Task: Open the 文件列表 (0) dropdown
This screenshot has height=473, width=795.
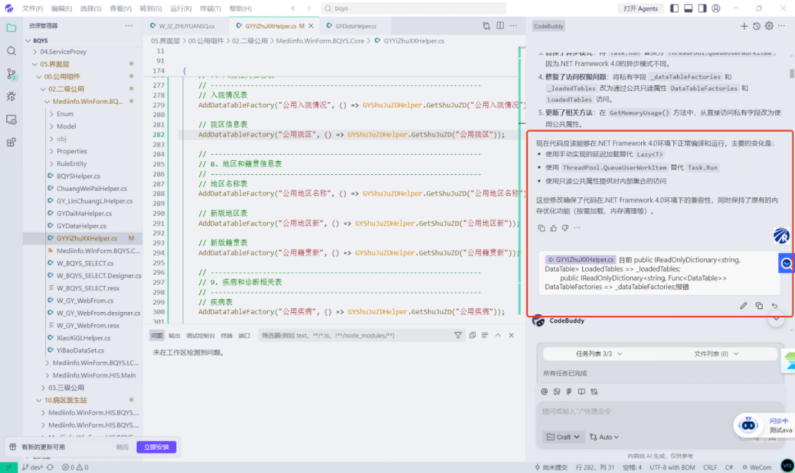Action: 715,354
